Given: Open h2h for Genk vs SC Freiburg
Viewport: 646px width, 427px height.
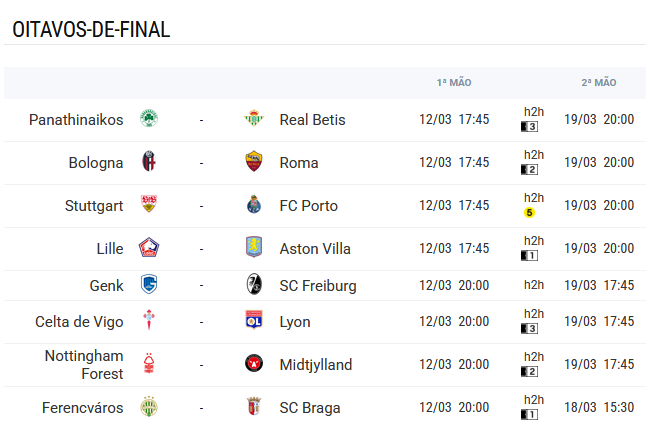Looking at the screenshot, I should click(533, 285).
